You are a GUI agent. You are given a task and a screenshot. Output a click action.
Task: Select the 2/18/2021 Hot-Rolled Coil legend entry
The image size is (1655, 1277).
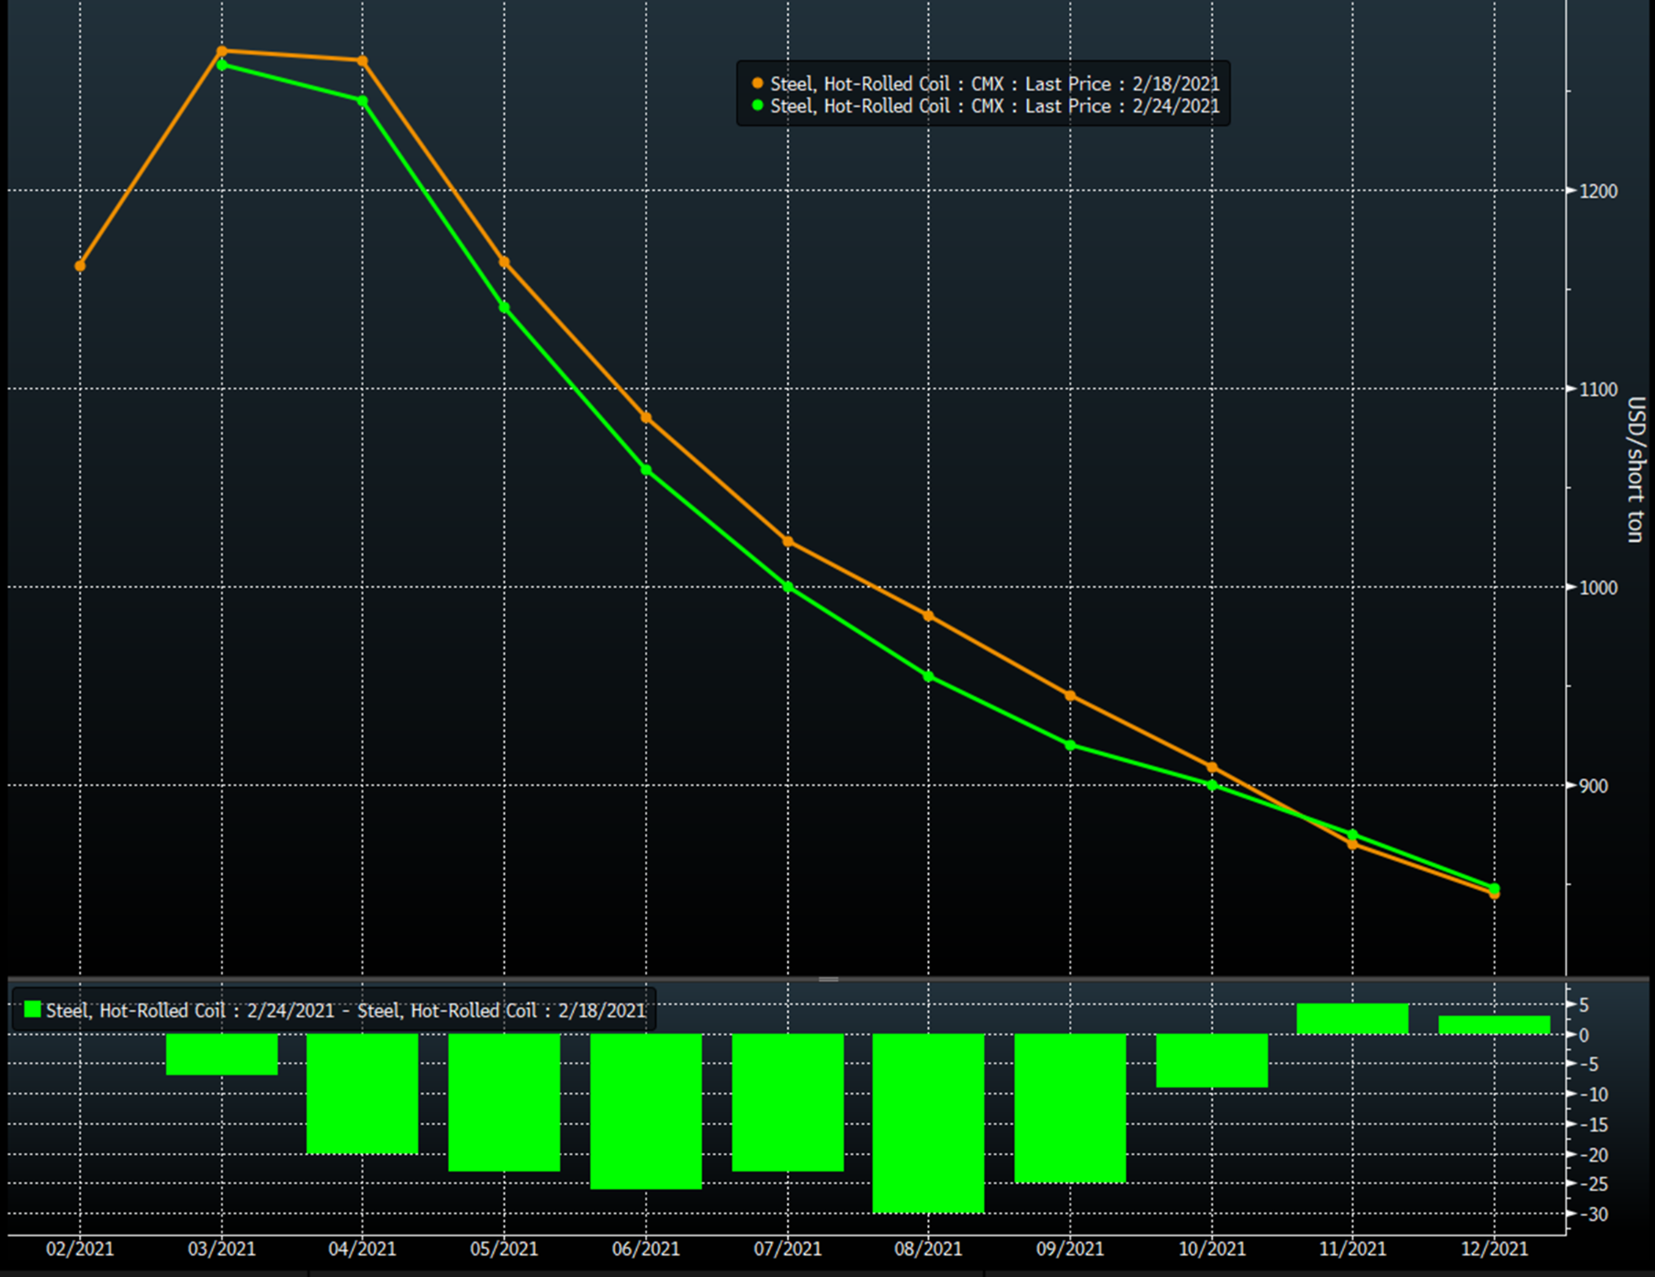pos(994,84)
